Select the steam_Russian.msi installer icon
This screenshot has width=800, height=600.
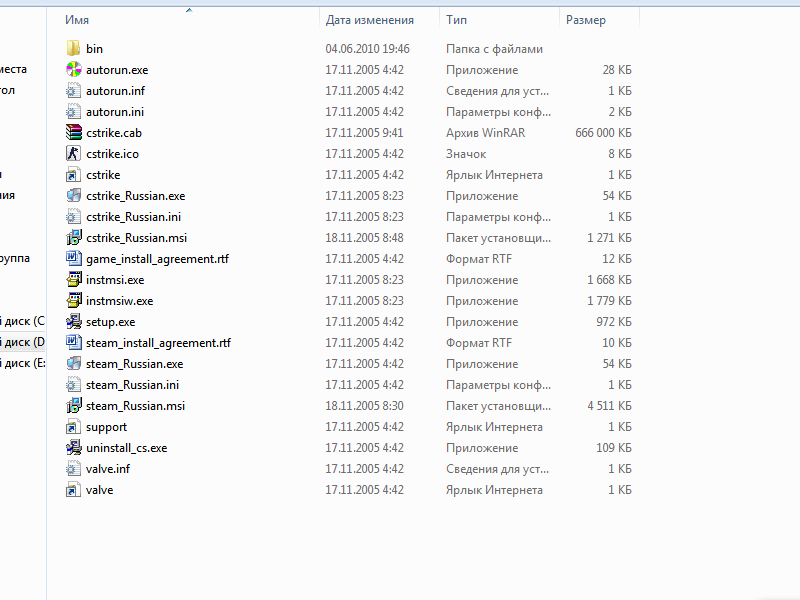pos(73,406)
